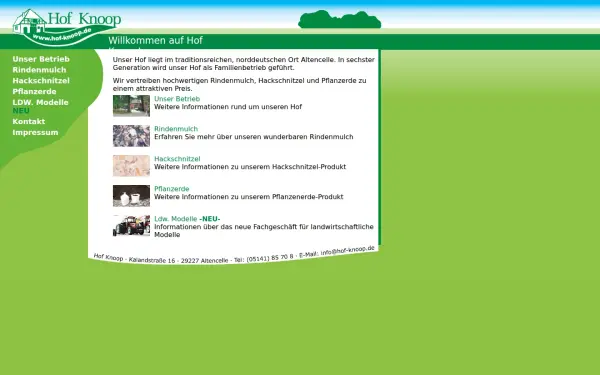Open Hackschnitzel in the sidebar menu
This screenshot has width=600, height=375.
(41, 81)
